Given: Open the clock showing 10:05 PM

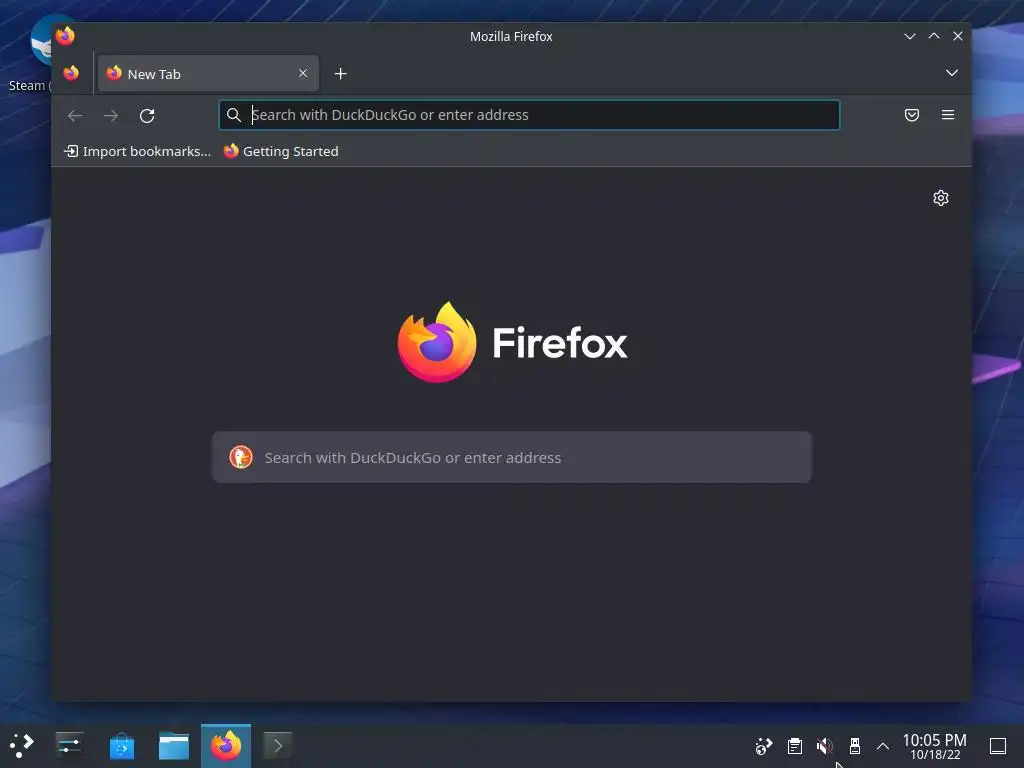Looking at the screenshot, I should click(935, 746).
